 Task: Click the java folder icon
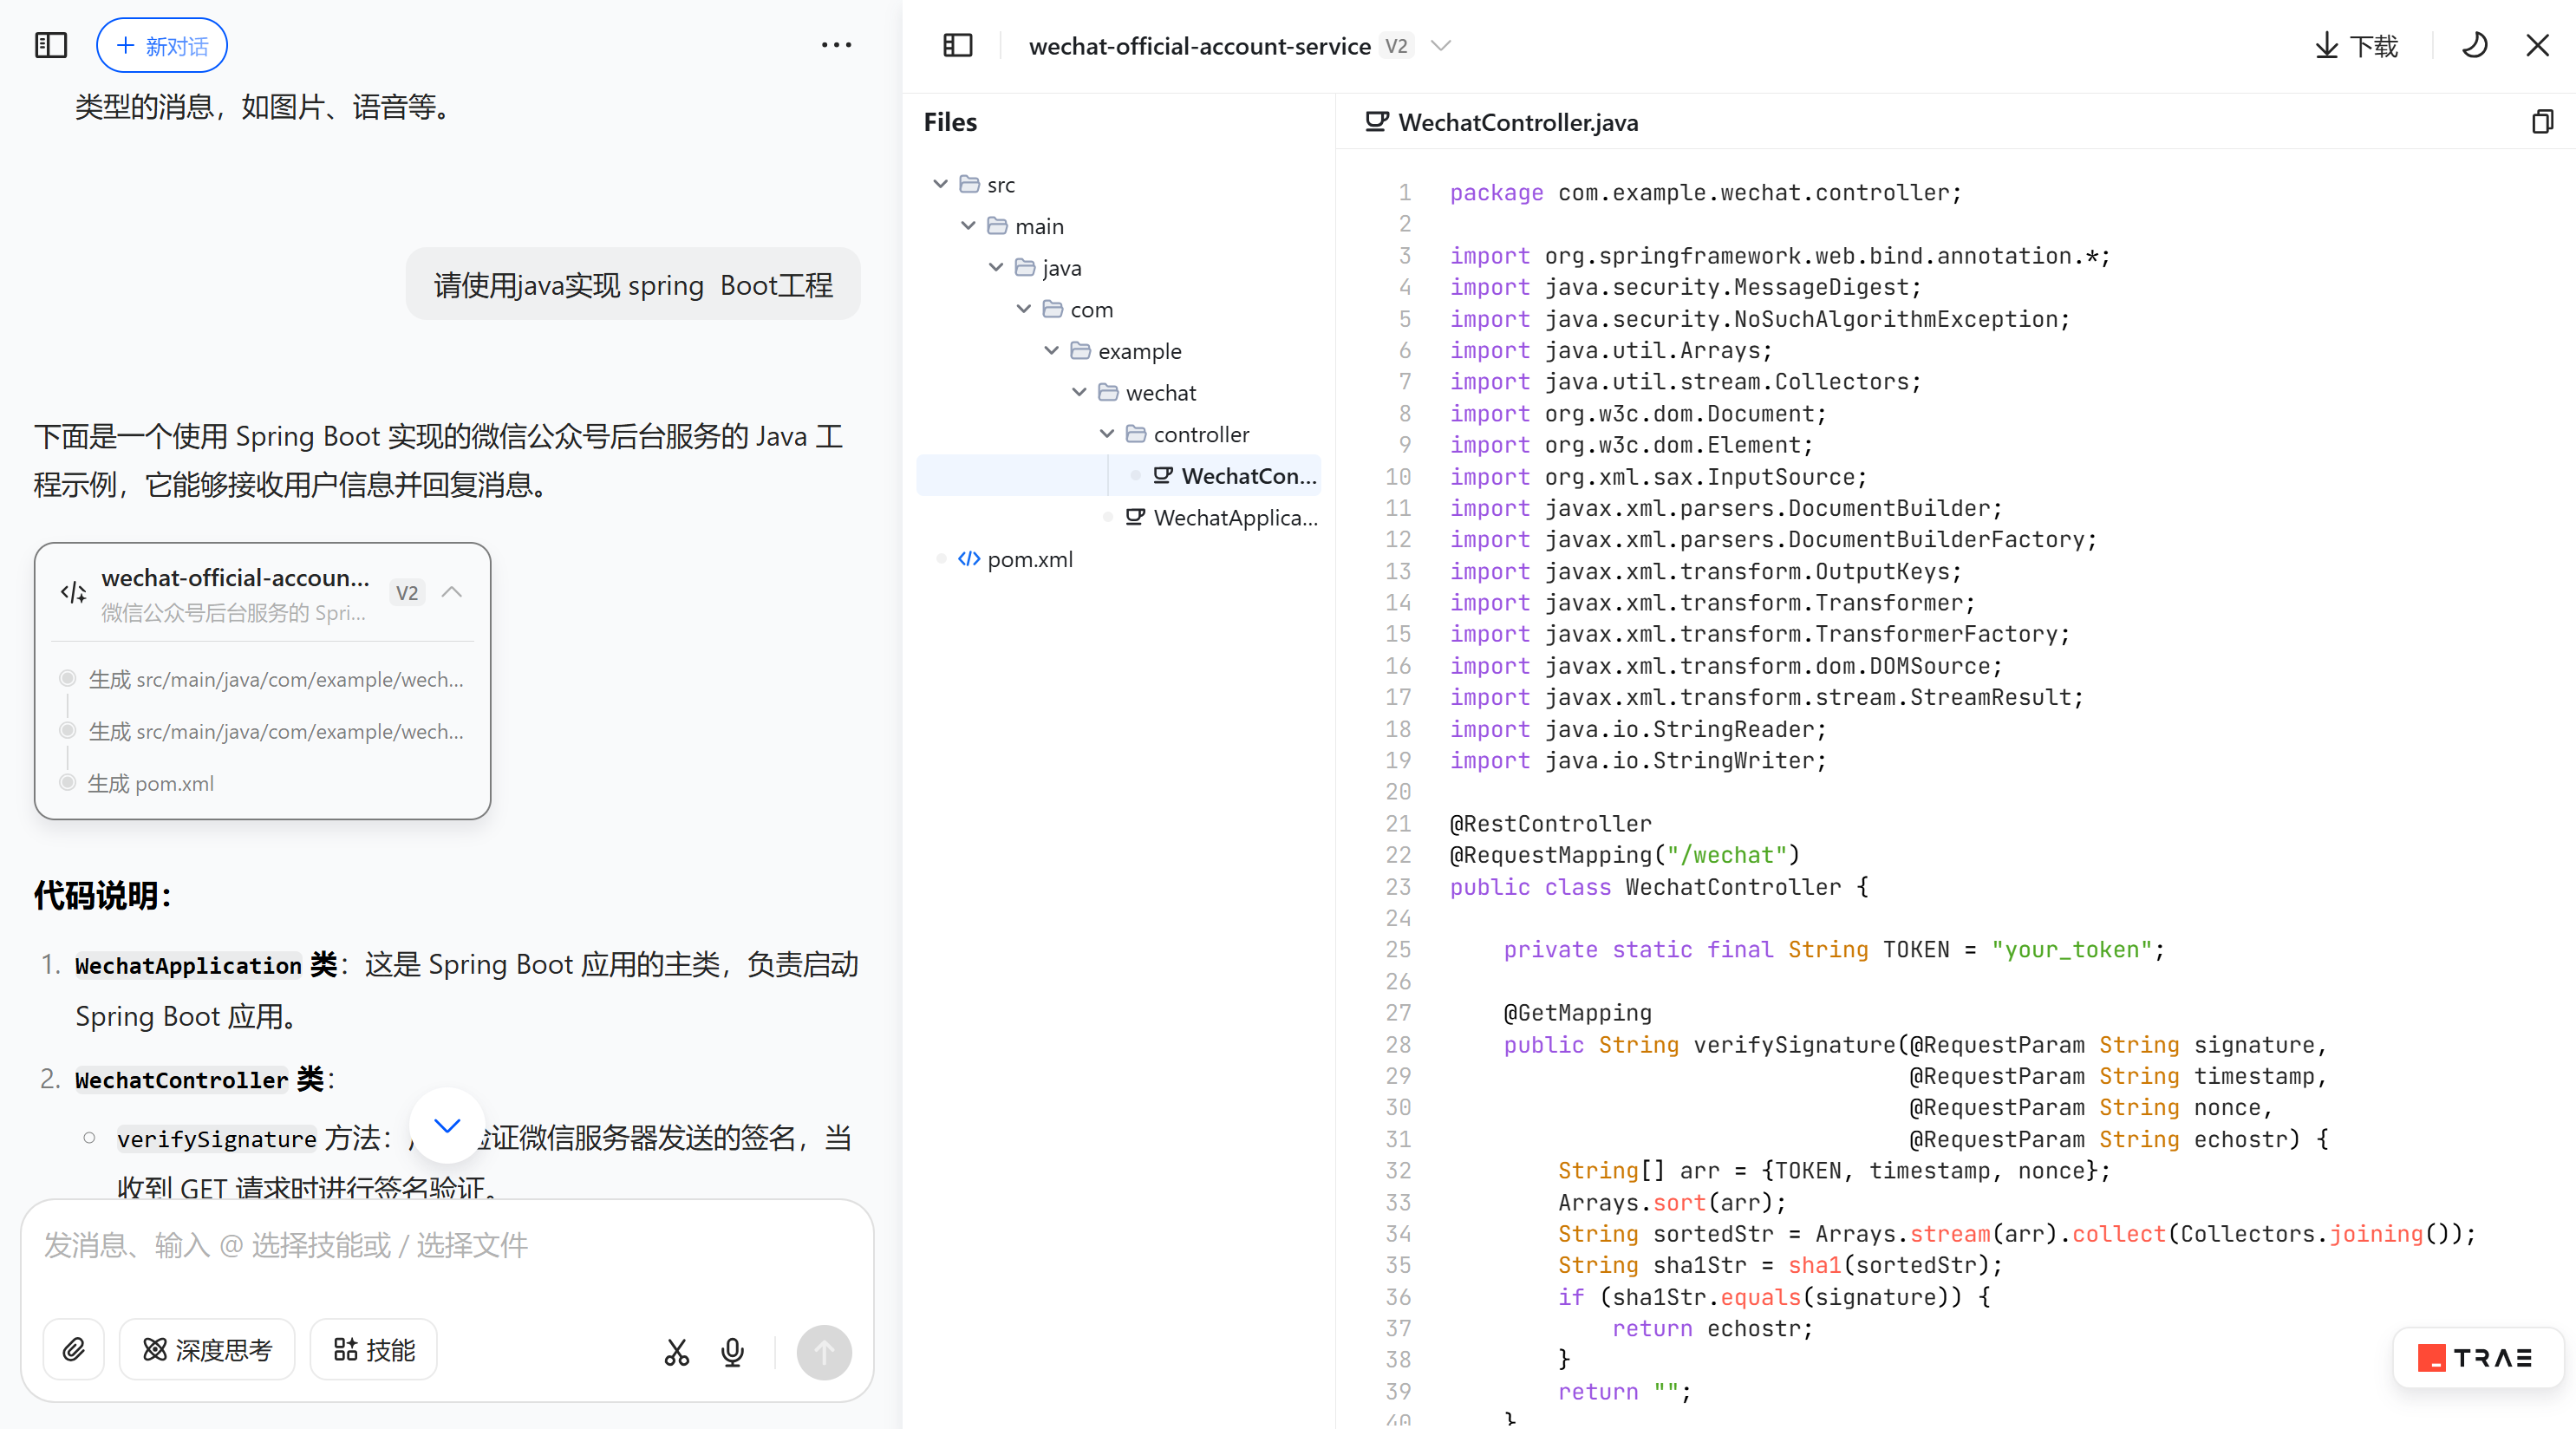[1025, 267]
